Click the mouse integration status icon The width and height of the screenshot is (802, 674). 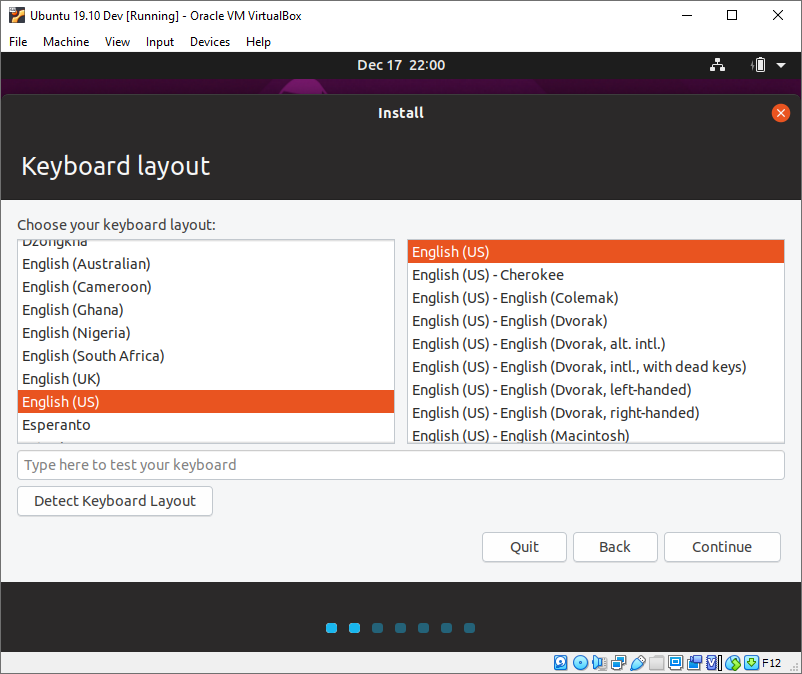733,663
